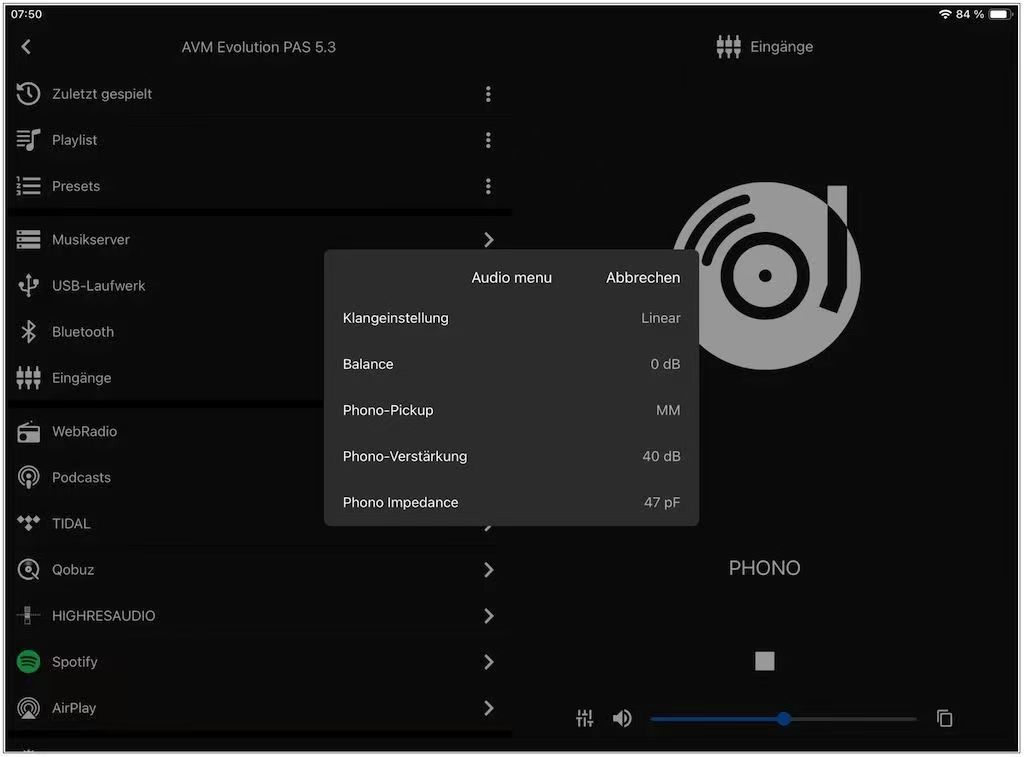Expand the Musikserver chevron
Image resolution: width=1024 pixels, height=757 pixels.
pos(488,240)
